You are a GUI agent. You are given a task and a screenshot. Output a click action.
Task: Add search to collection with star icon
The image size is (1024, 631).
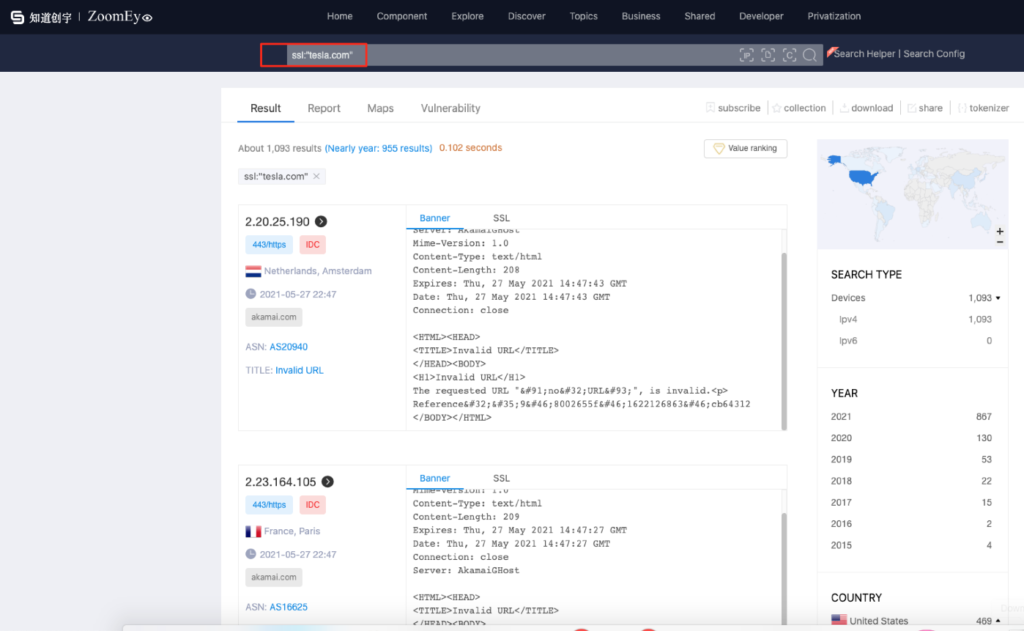pos(799,108)
